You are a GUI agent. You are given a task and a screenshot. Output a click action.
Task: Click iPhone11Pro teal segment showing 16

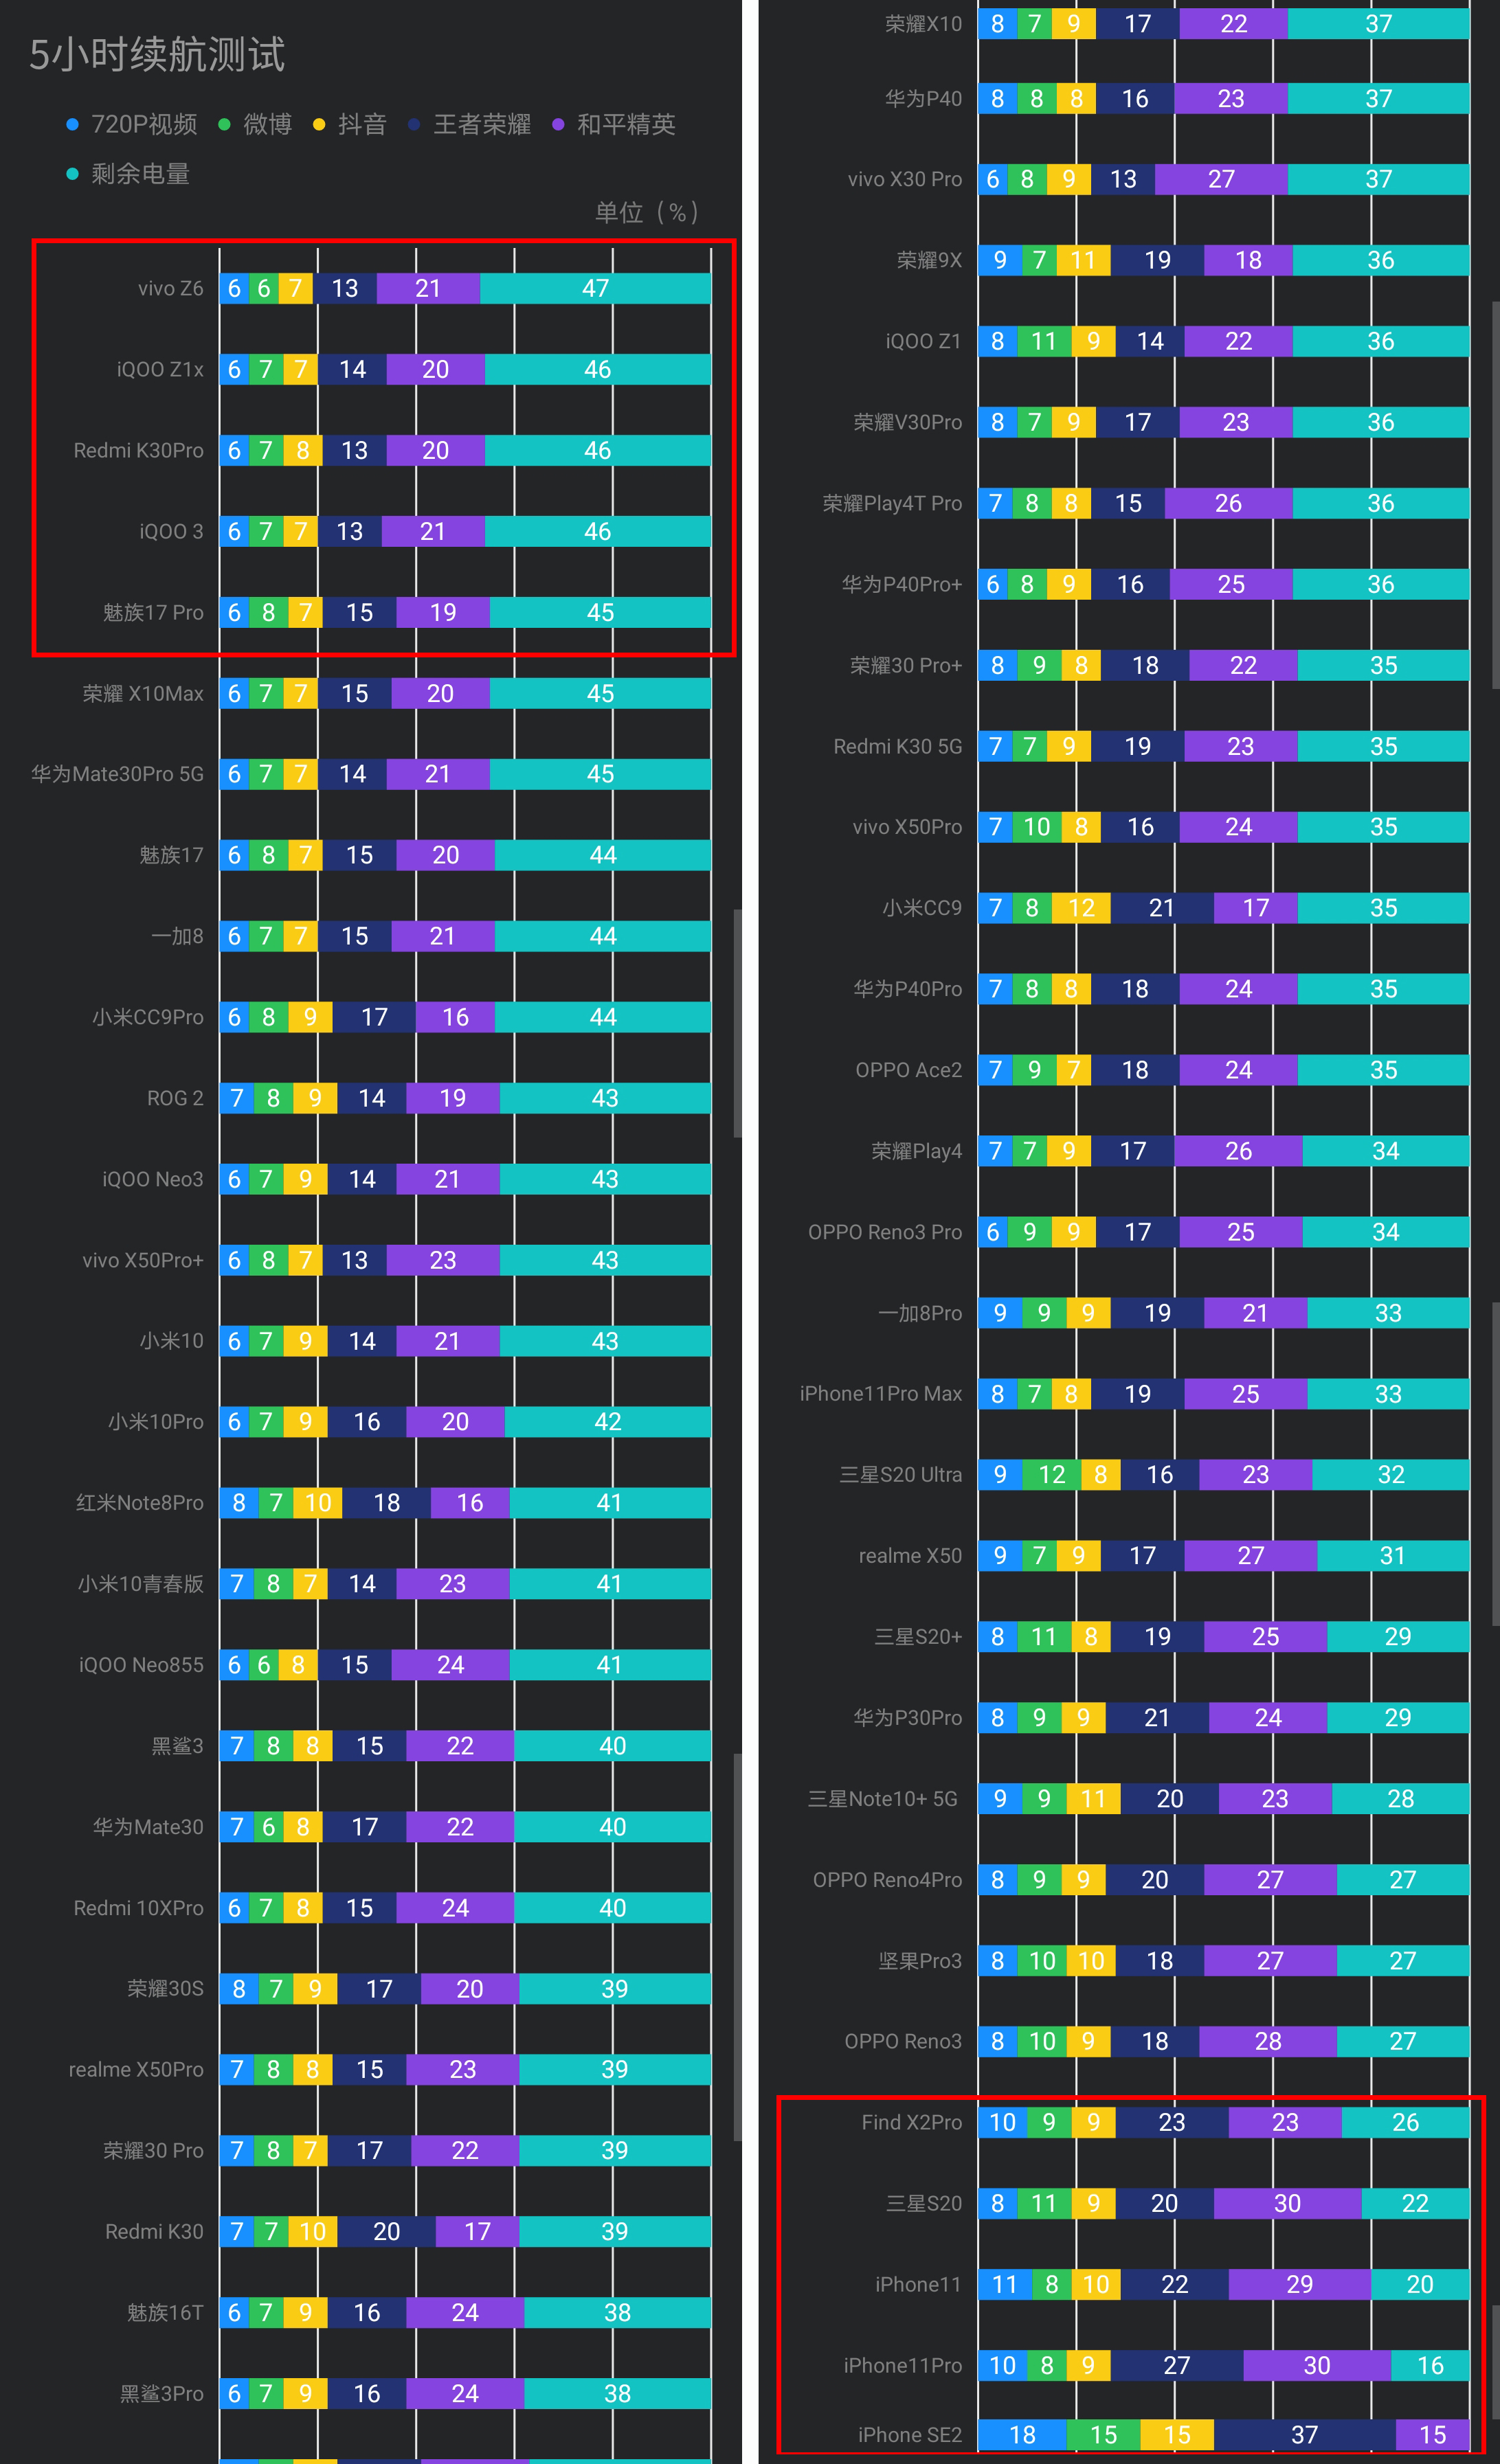pos(1430,2365)
